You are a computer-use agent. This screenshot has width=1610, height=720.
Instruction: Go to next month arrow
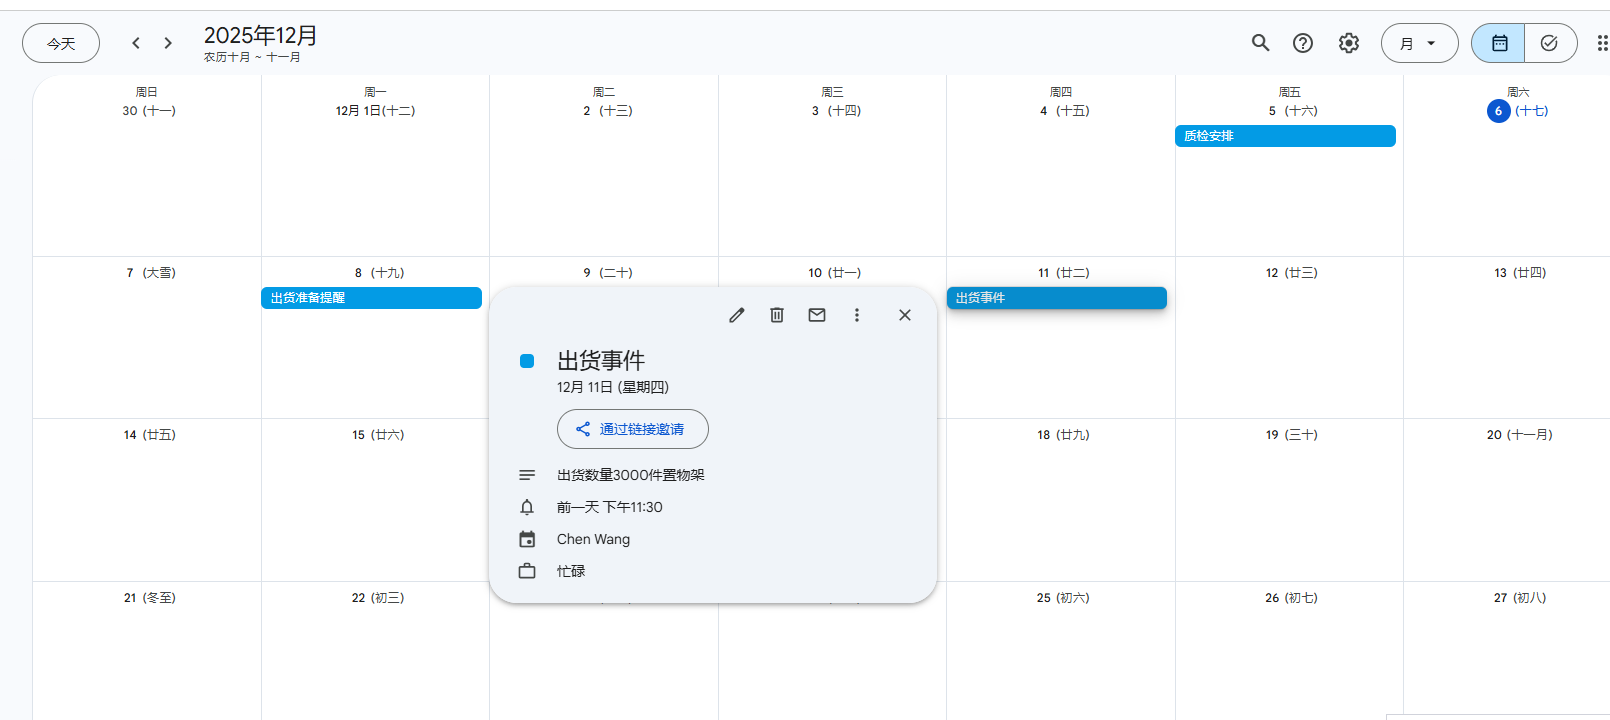pos(168,43)
